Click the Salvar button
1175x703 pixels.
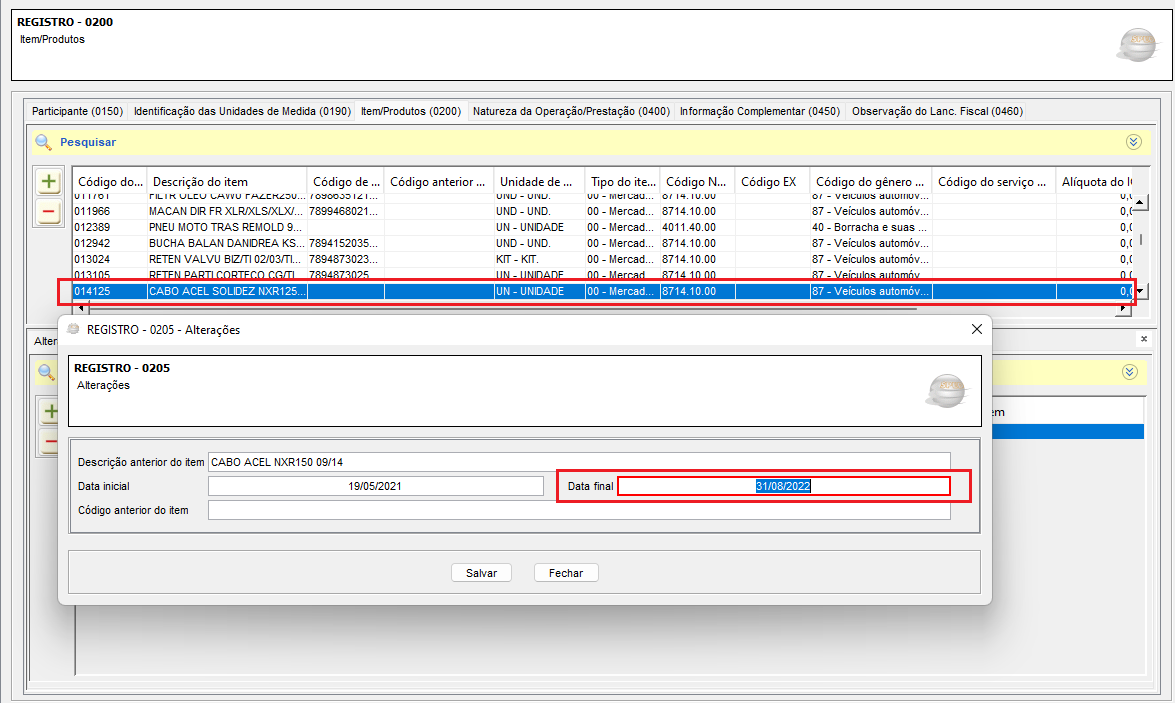(481, 573)
